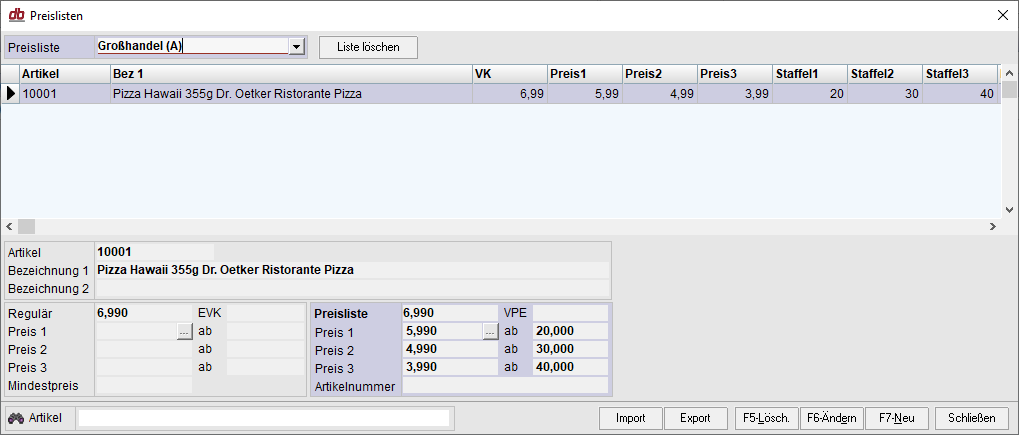Click the Export button

tap(695, 418)
